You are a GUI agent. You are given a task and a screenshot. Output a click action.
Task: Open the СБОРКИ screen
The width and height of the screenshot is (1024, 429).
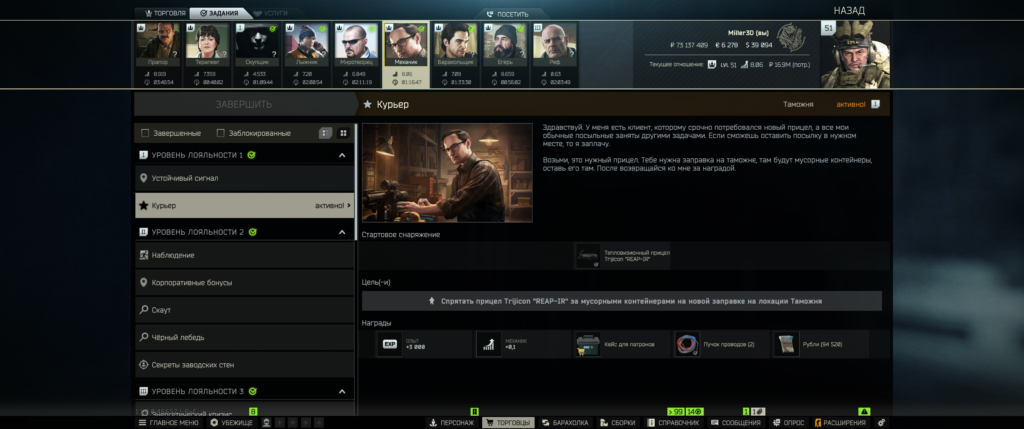click(618, 423)
